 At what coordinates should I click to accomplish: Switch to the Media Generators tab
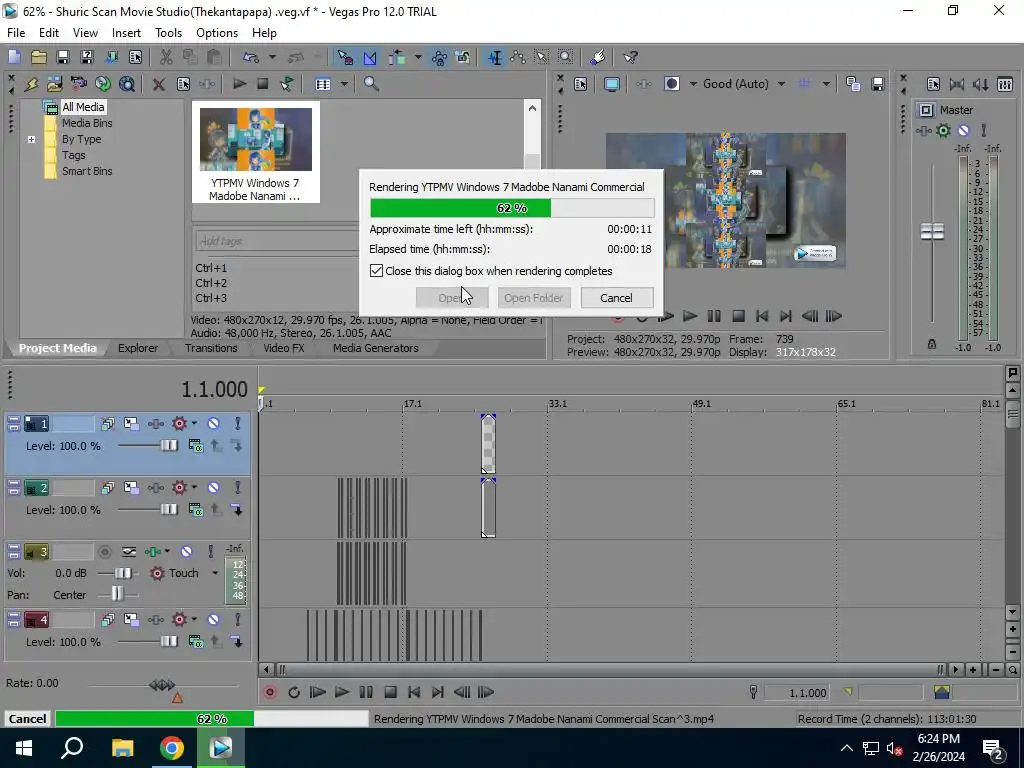tap(376, 348)
